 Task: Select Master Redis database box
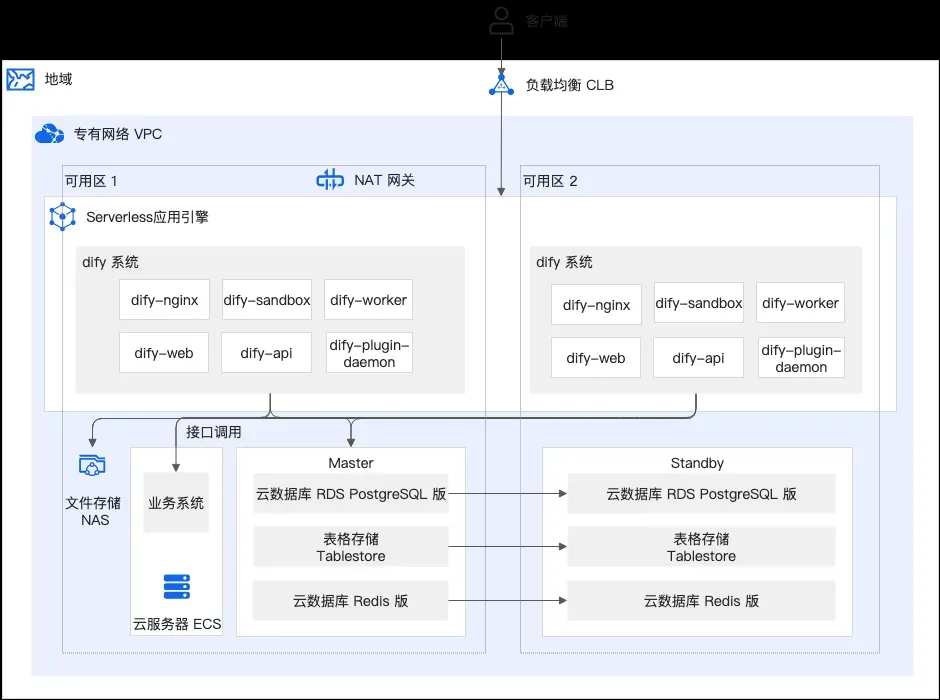[351, 601]
